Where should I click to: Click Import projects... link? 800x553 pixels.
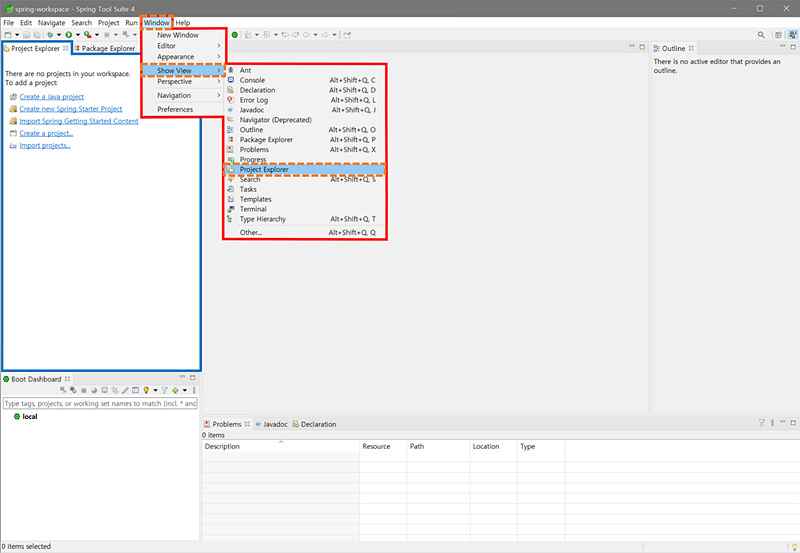[45, 145]
